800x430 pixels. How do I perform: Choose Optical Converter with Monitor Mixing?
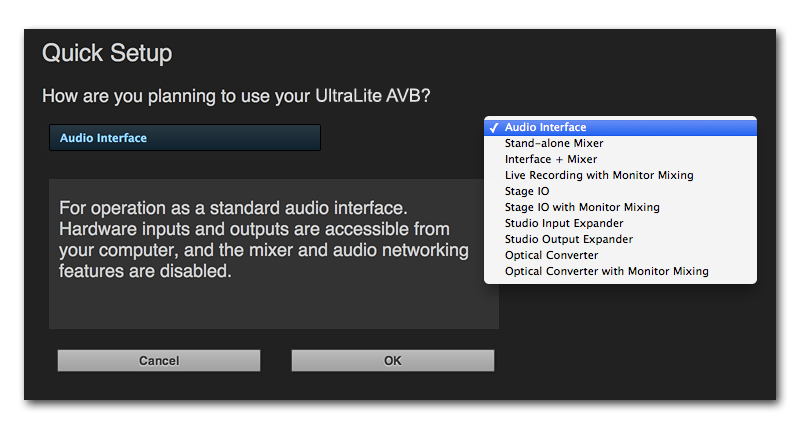[x=606, y=271]
